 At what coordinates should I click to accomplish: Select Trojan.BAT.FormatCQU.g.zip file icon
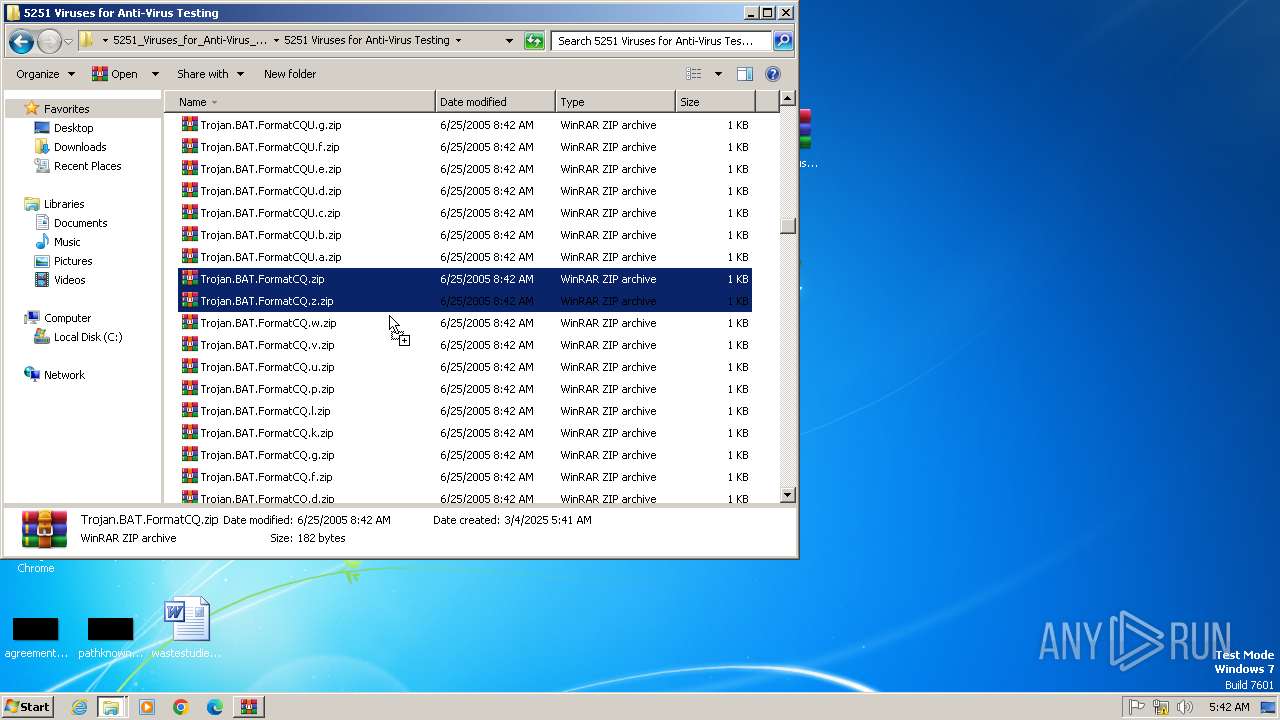189,125
